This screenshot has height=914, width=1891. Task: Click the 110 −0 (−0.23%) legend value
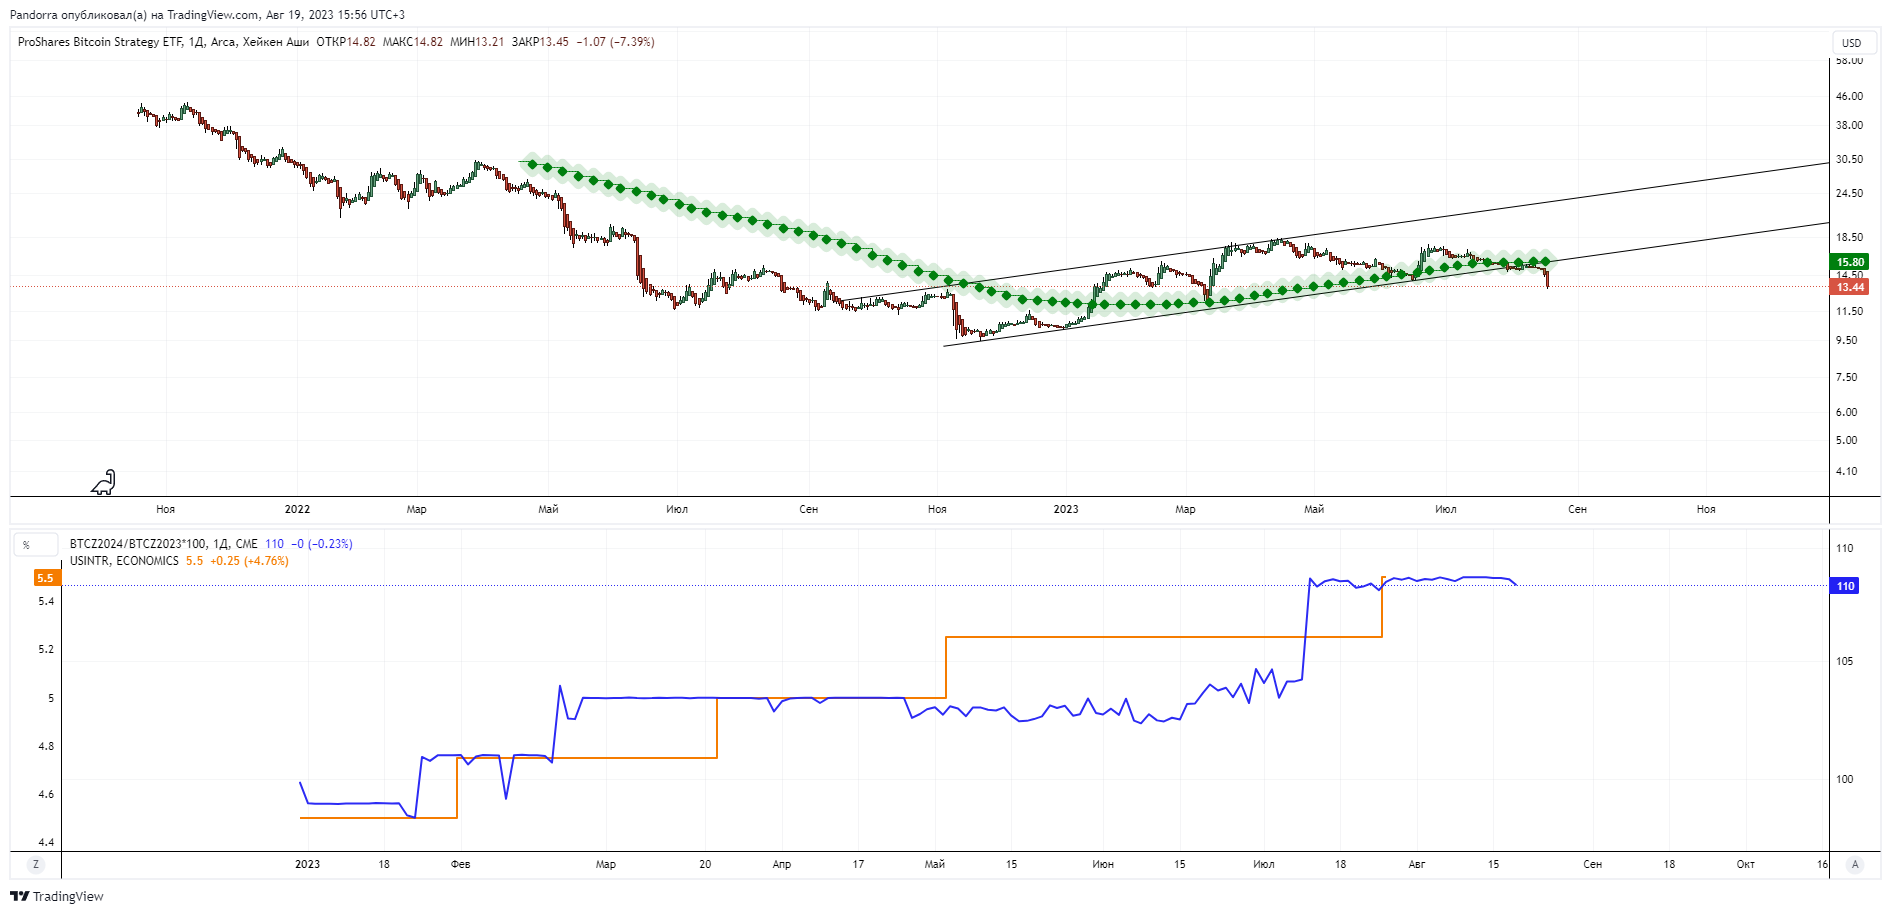(x=309, y=544)
